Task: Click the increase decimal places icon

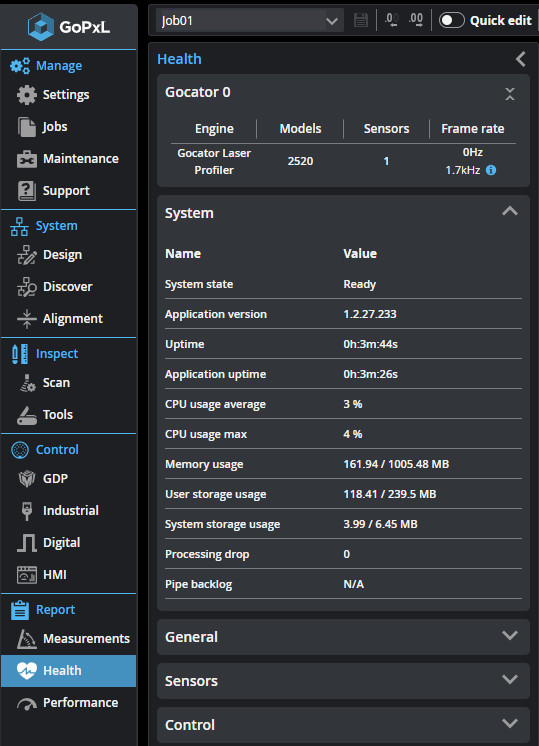Action: tap(416, 20)
